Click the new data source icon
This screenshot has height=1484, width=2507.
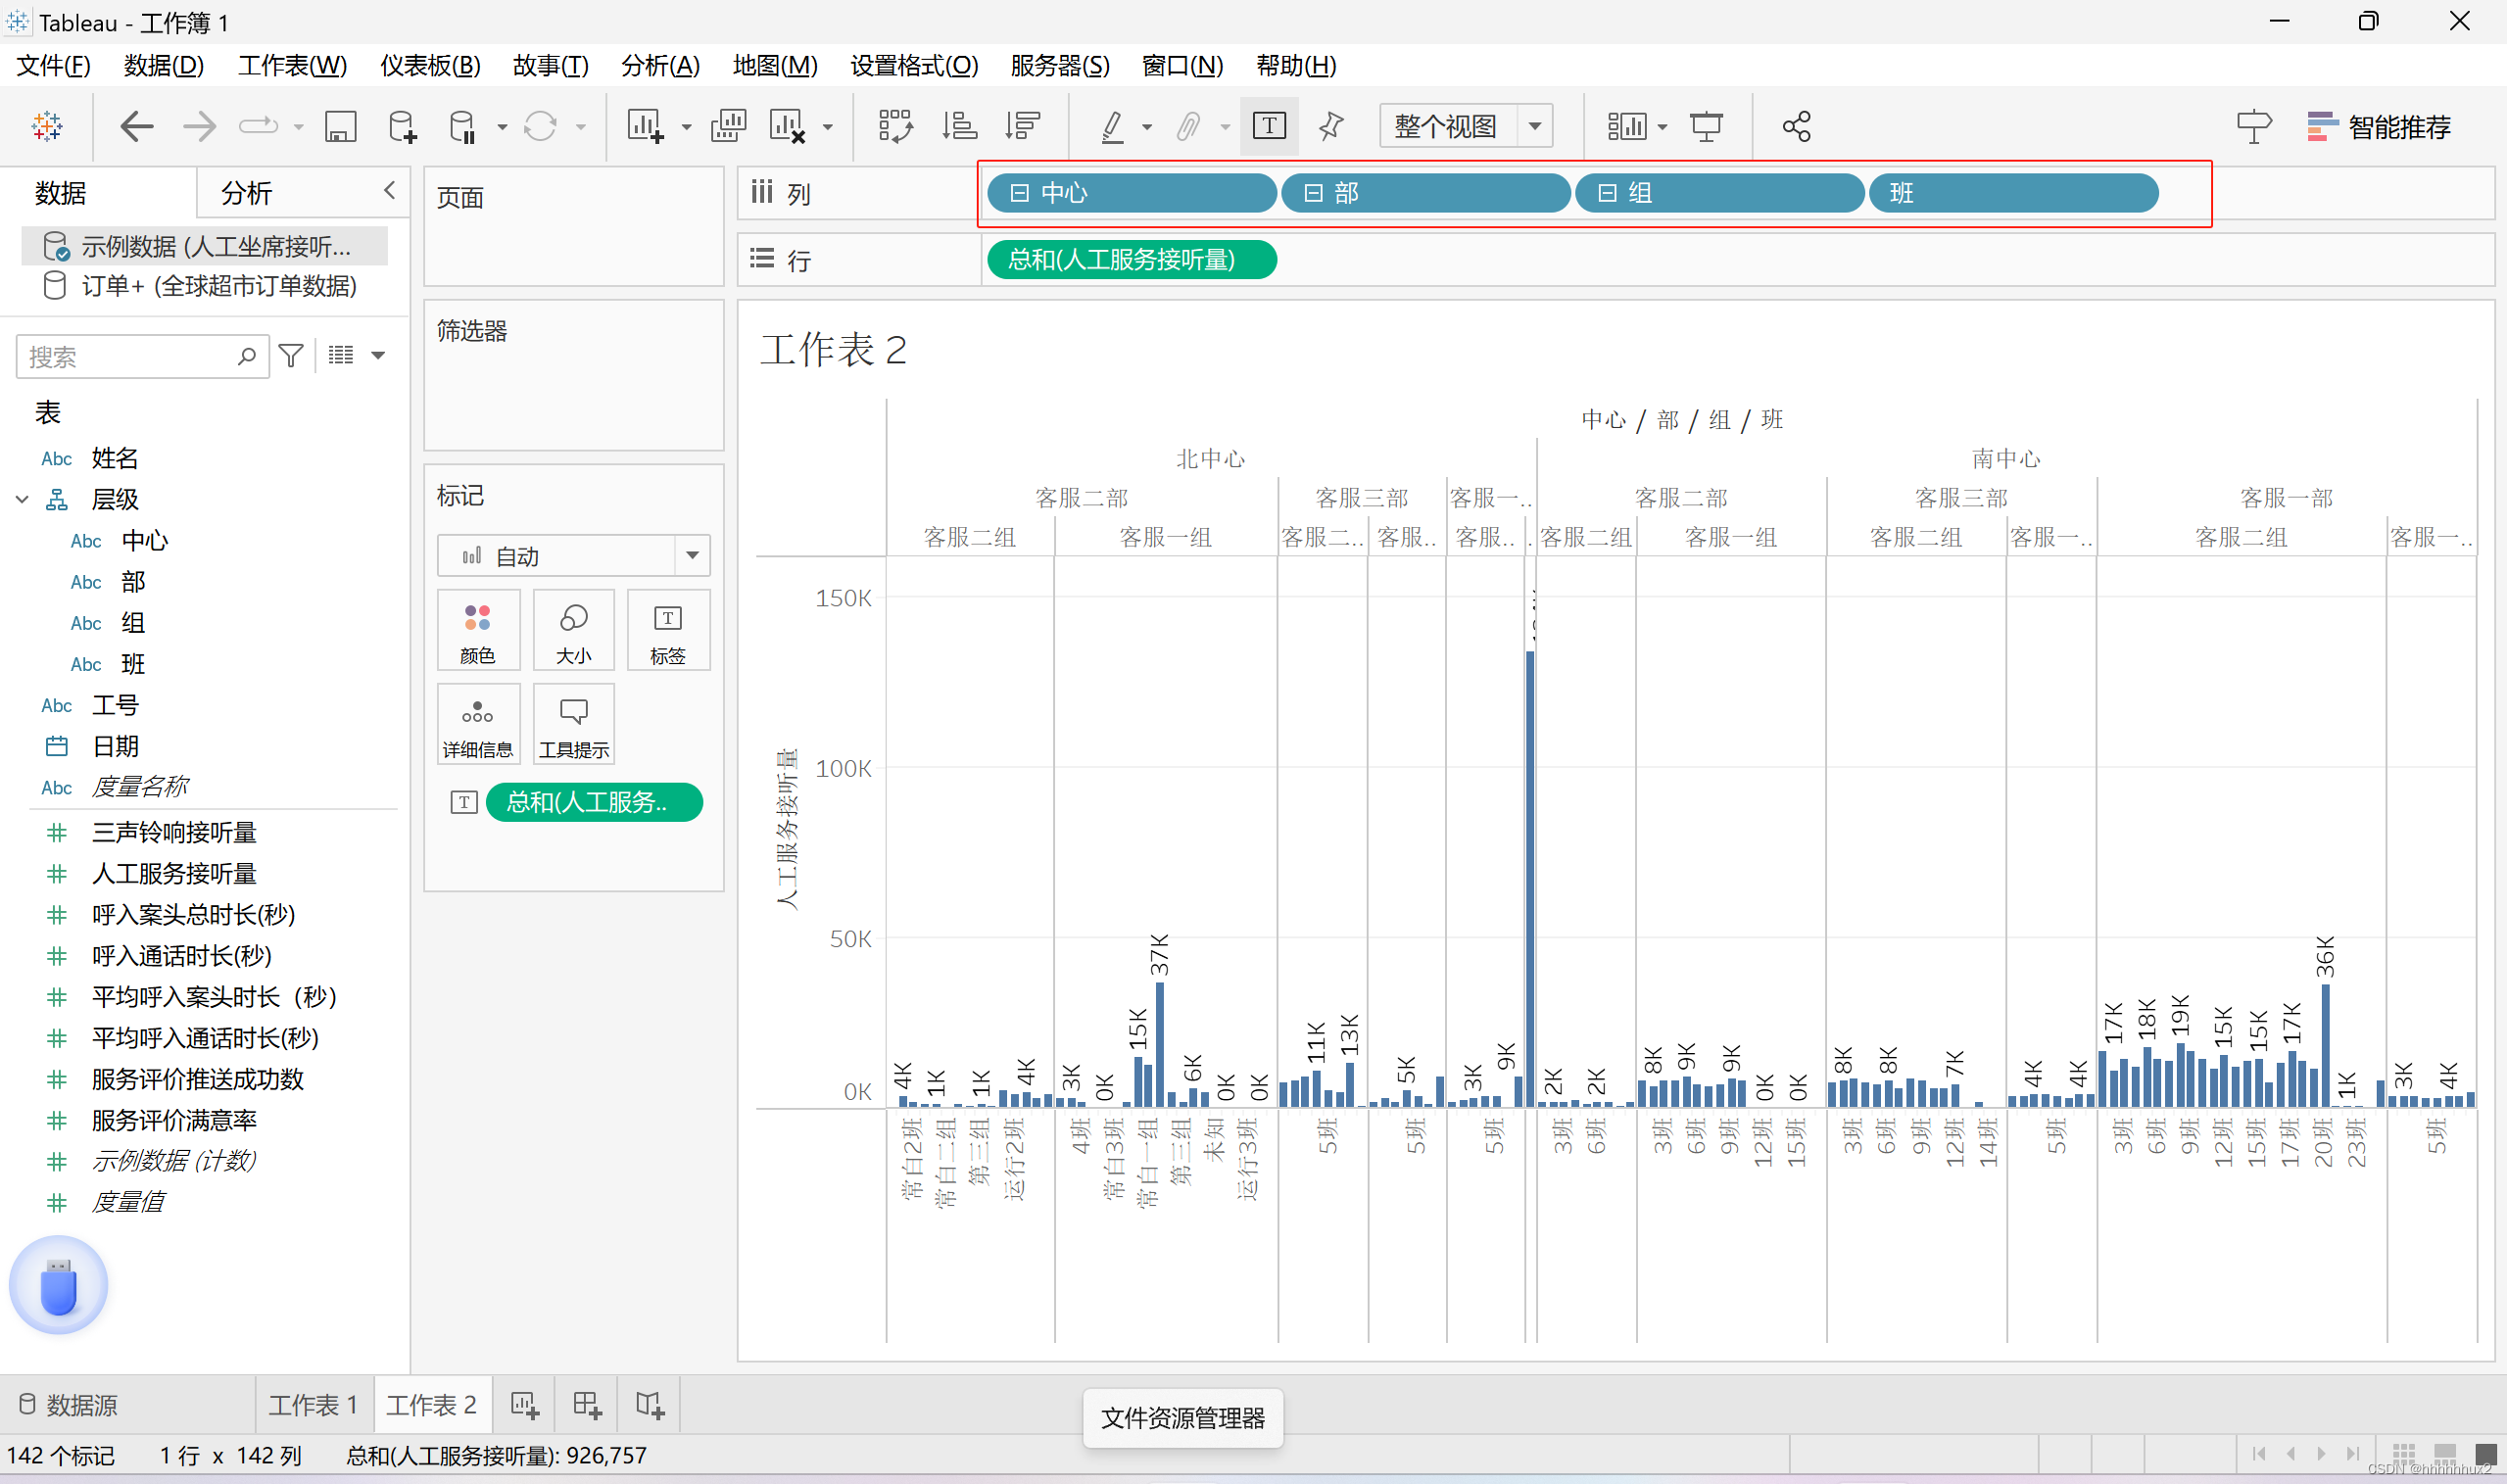(402, 127)
